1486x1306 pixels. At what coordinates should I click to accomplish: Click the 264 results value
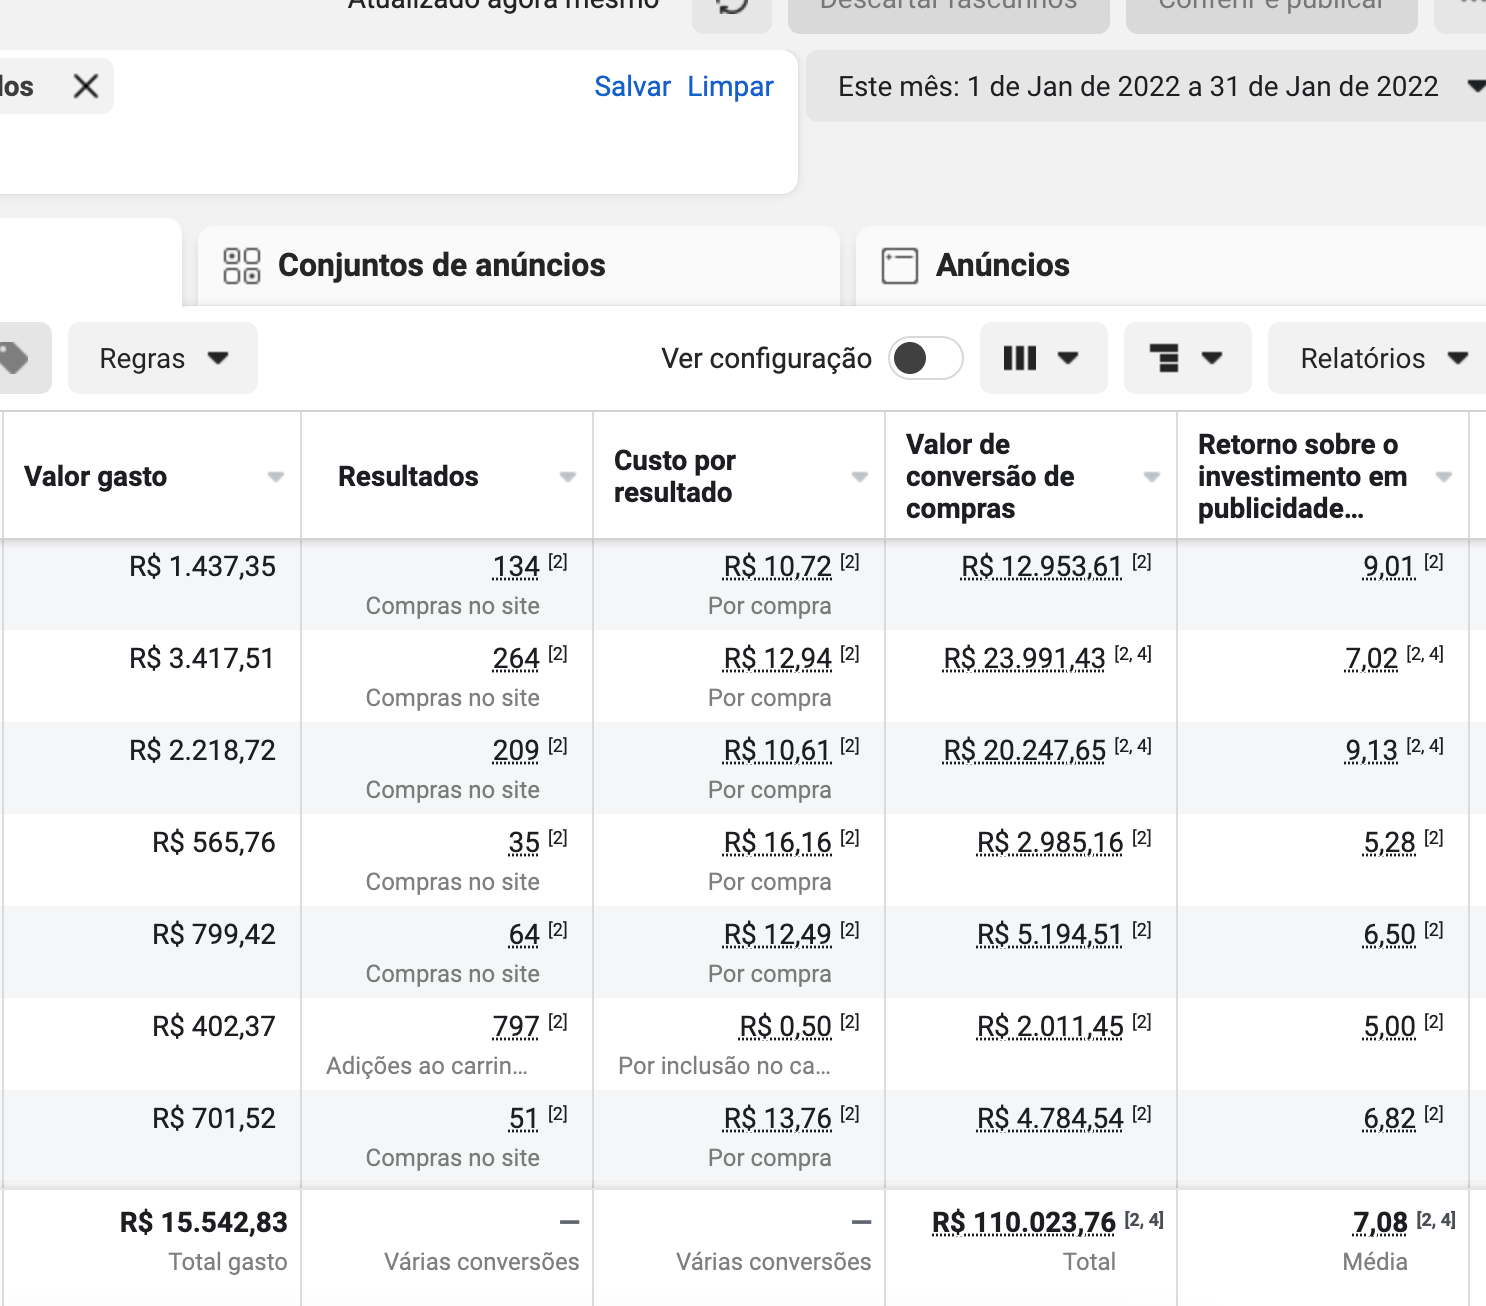point(516,659)
